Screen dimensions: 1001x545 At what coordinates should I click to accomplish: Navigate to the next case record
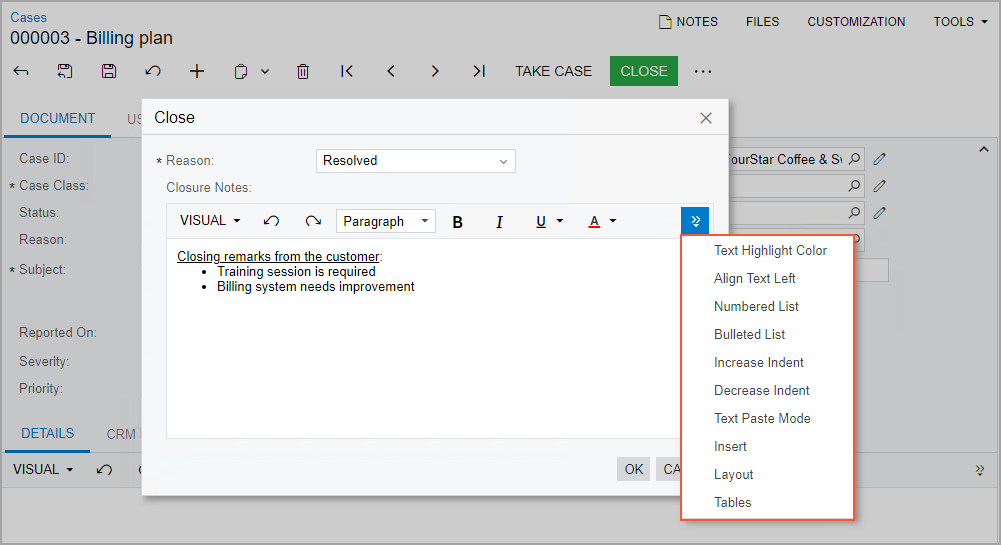(x=435, y=71)
